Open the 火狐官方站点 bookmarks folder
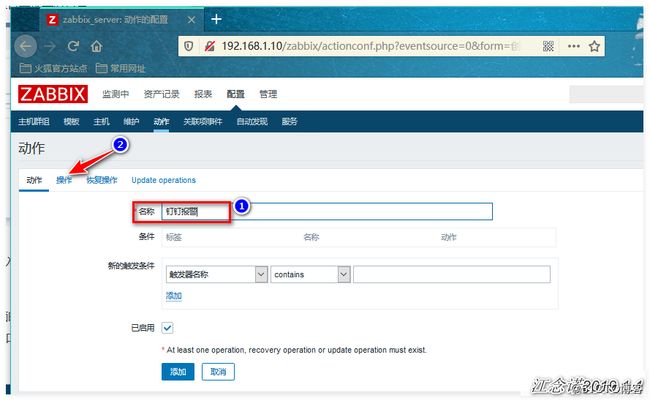650x401 pixels. 53,68
